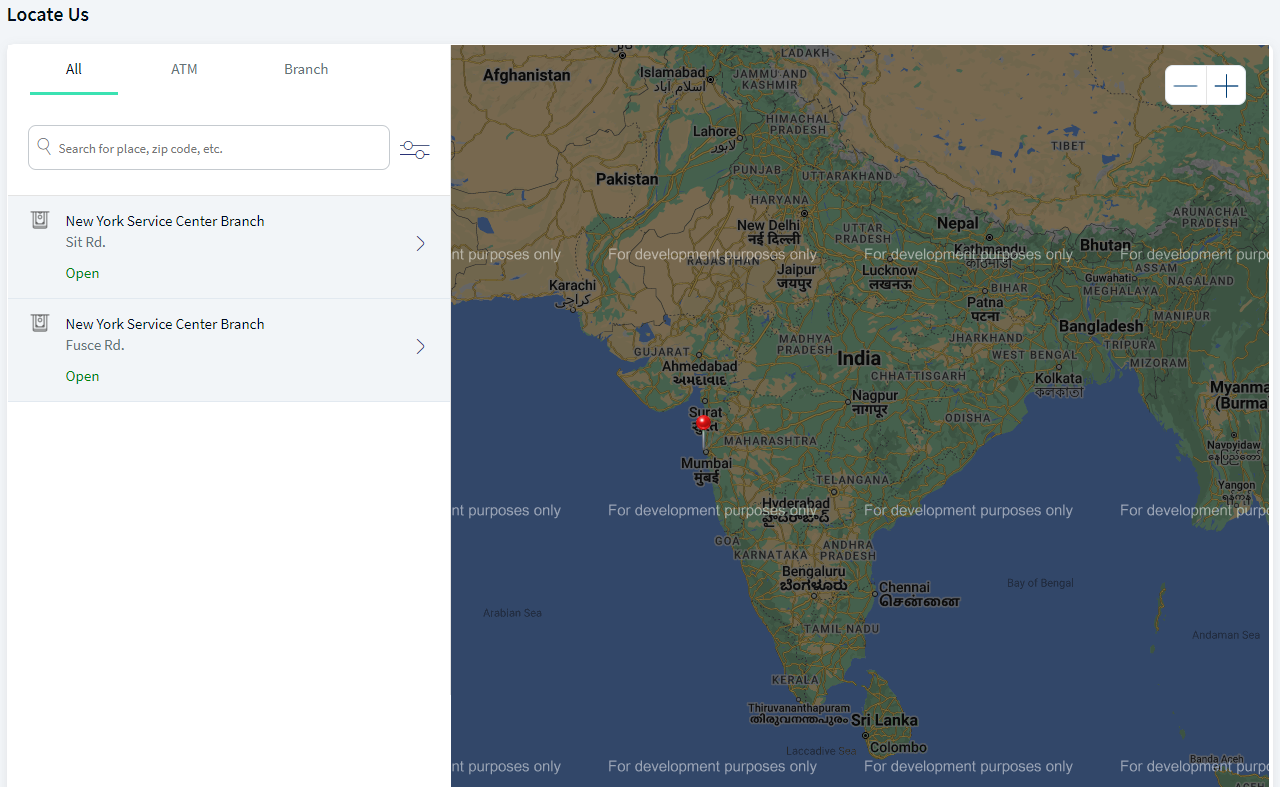Click the Sri Lanka label on the map
The height and width of the screenshot is (787, 1280).
click(884, 720)
